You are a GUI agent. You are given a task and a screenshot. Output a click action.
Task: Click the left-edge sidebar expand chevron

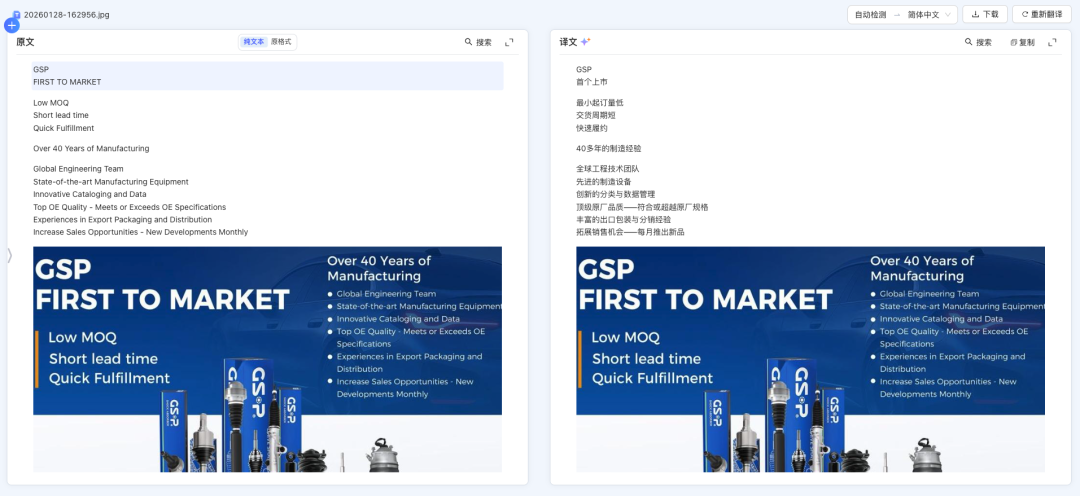pyautogui.click(x=10, y=256)
